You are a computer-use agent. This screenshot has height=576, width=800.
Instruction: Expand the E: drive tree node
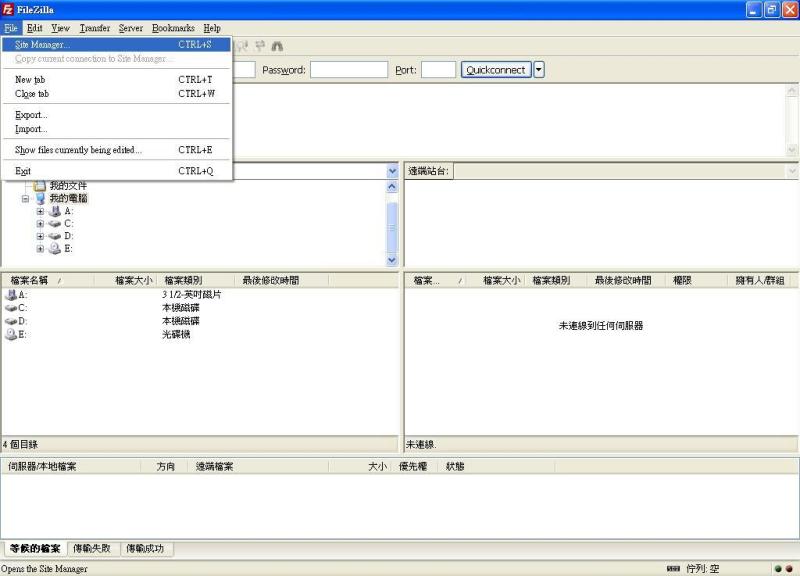coord(40,248)
